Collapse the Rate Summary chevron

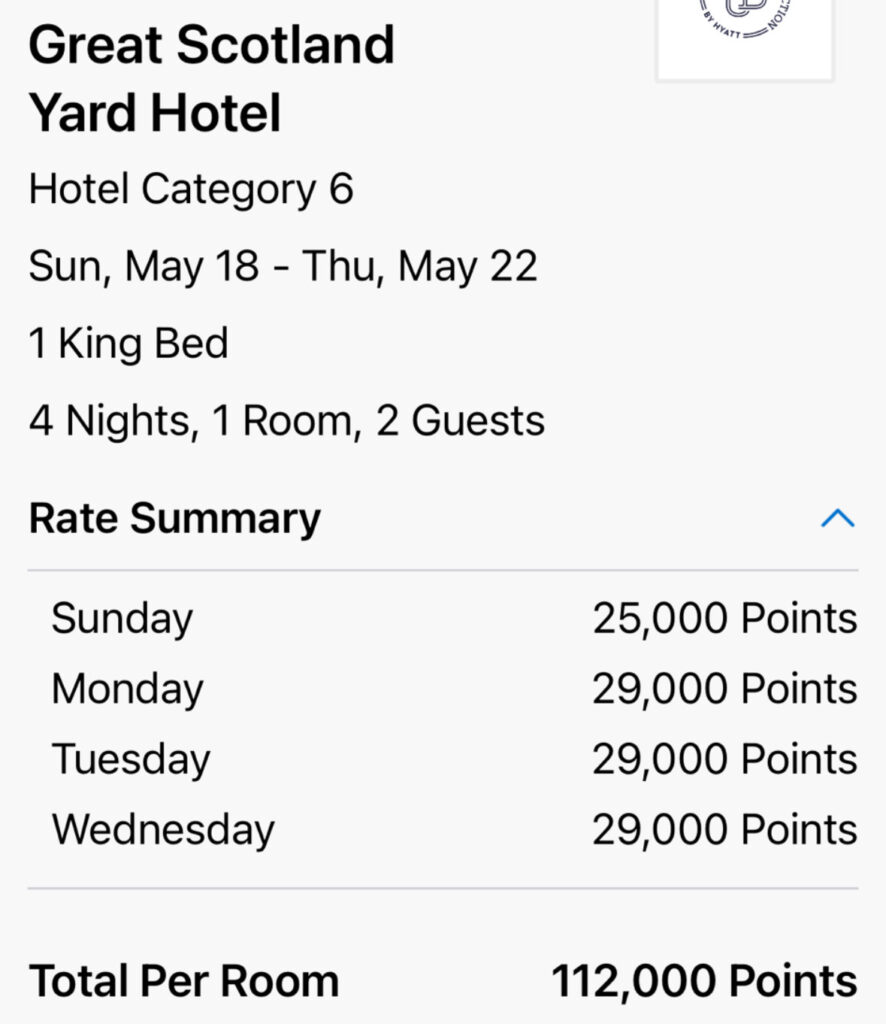[x=837, y=518]
